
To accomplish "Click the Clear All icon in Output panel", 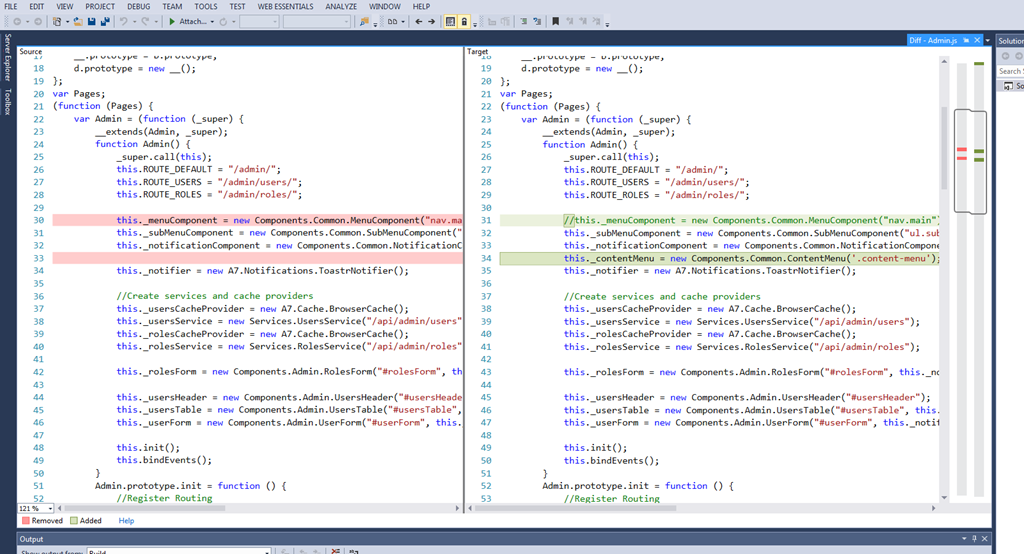I will (335, 551).
